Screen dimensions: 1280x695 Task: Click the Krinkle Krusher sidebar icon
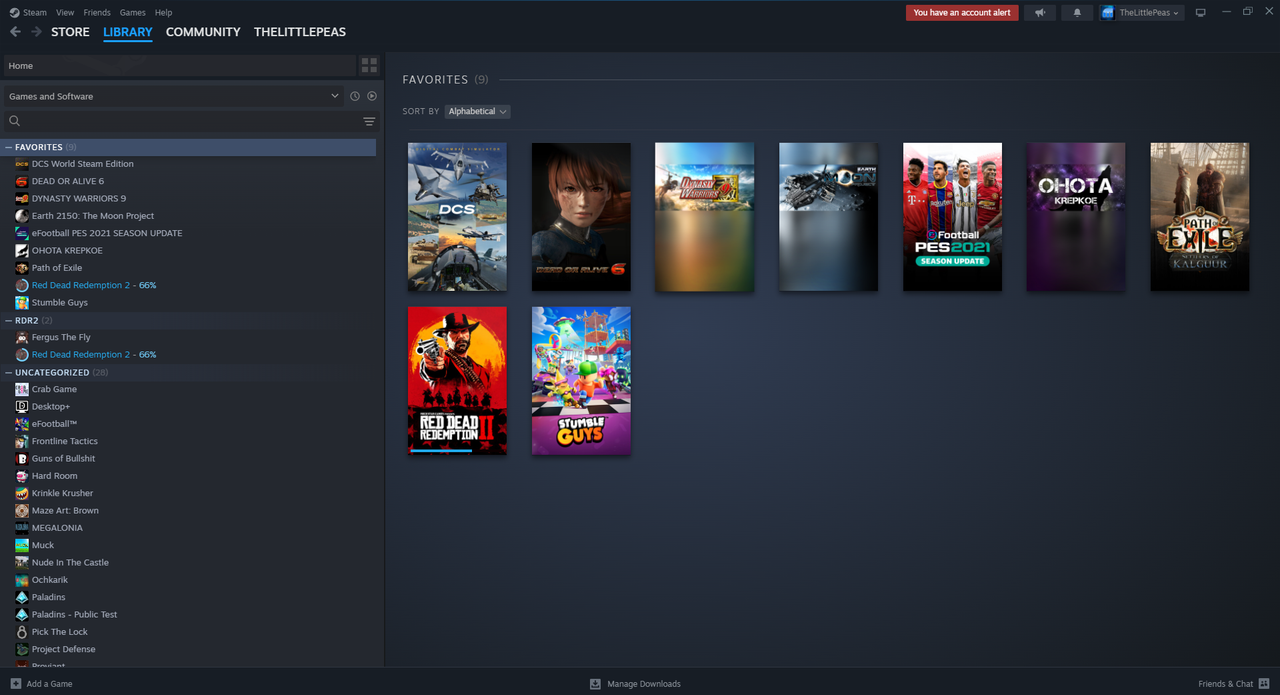(22, 493)
